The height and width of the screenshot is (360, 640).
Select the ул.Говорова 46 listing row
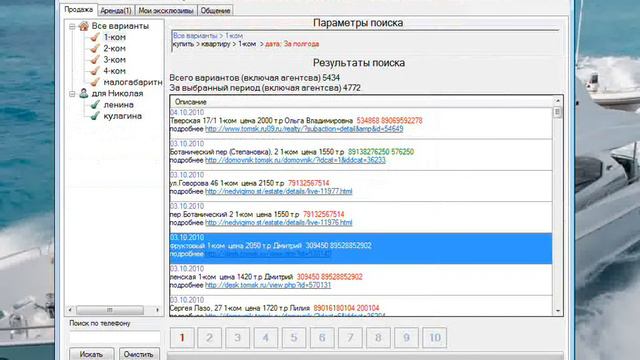361,186
